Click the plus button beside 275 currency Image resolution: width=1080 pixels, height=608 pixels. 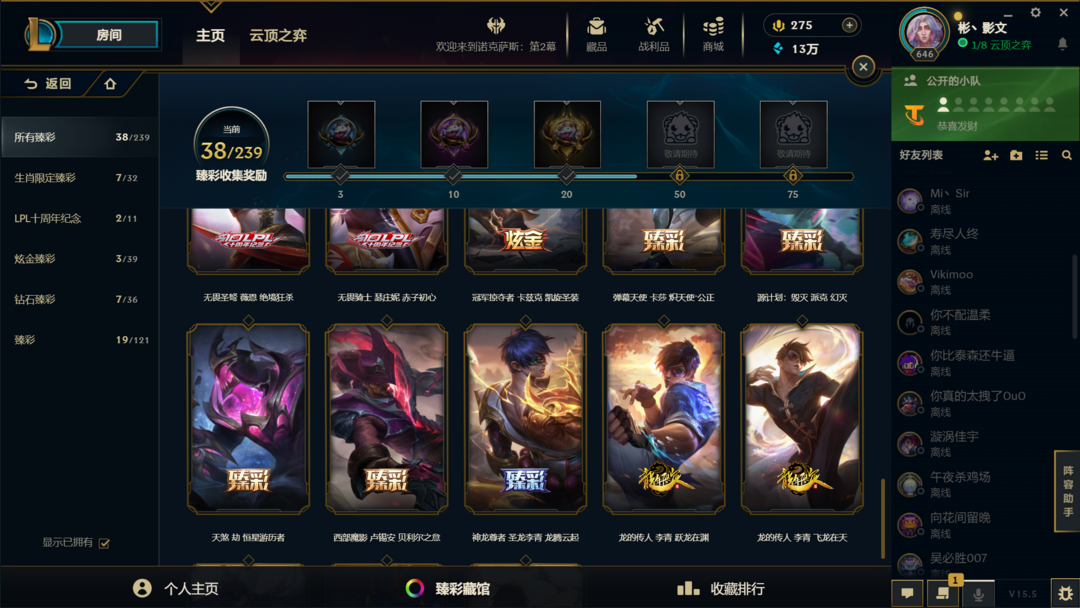tap(849, 25)
